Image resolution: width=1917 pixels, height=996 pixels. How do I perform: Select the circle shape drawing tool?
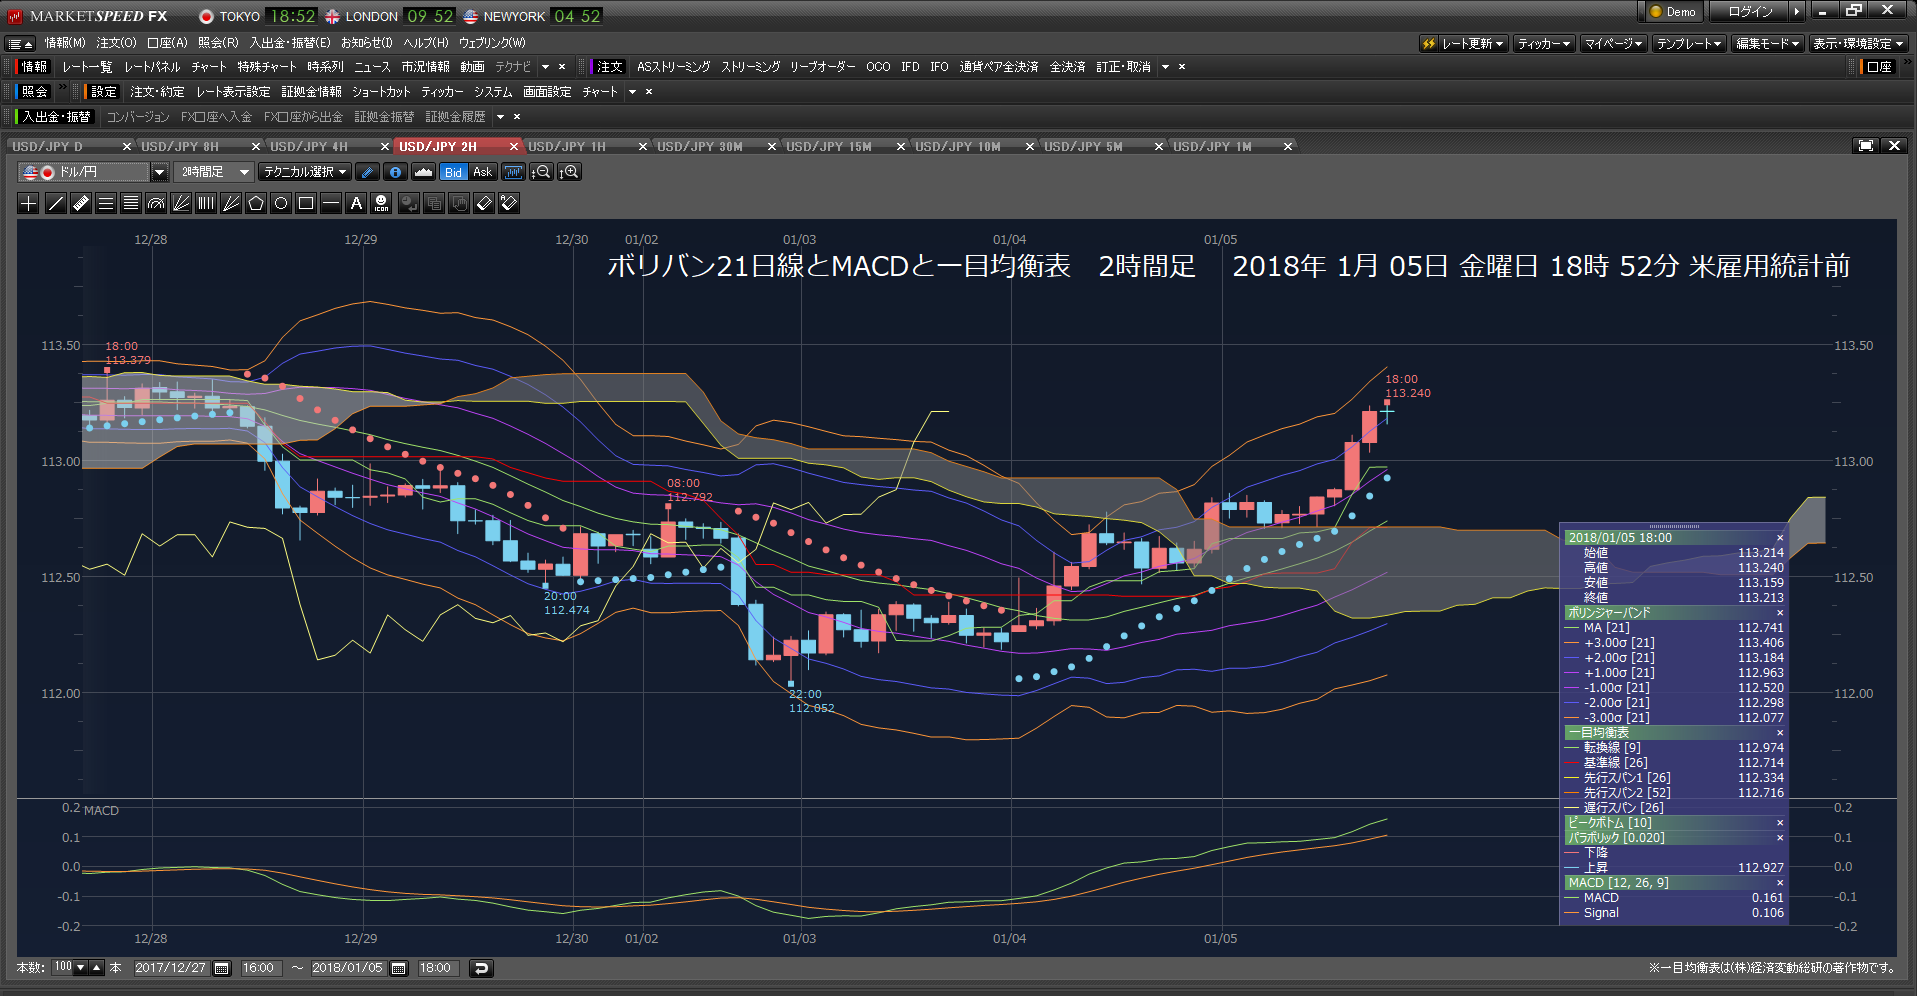pyautogui.click(x=281, y=203)
